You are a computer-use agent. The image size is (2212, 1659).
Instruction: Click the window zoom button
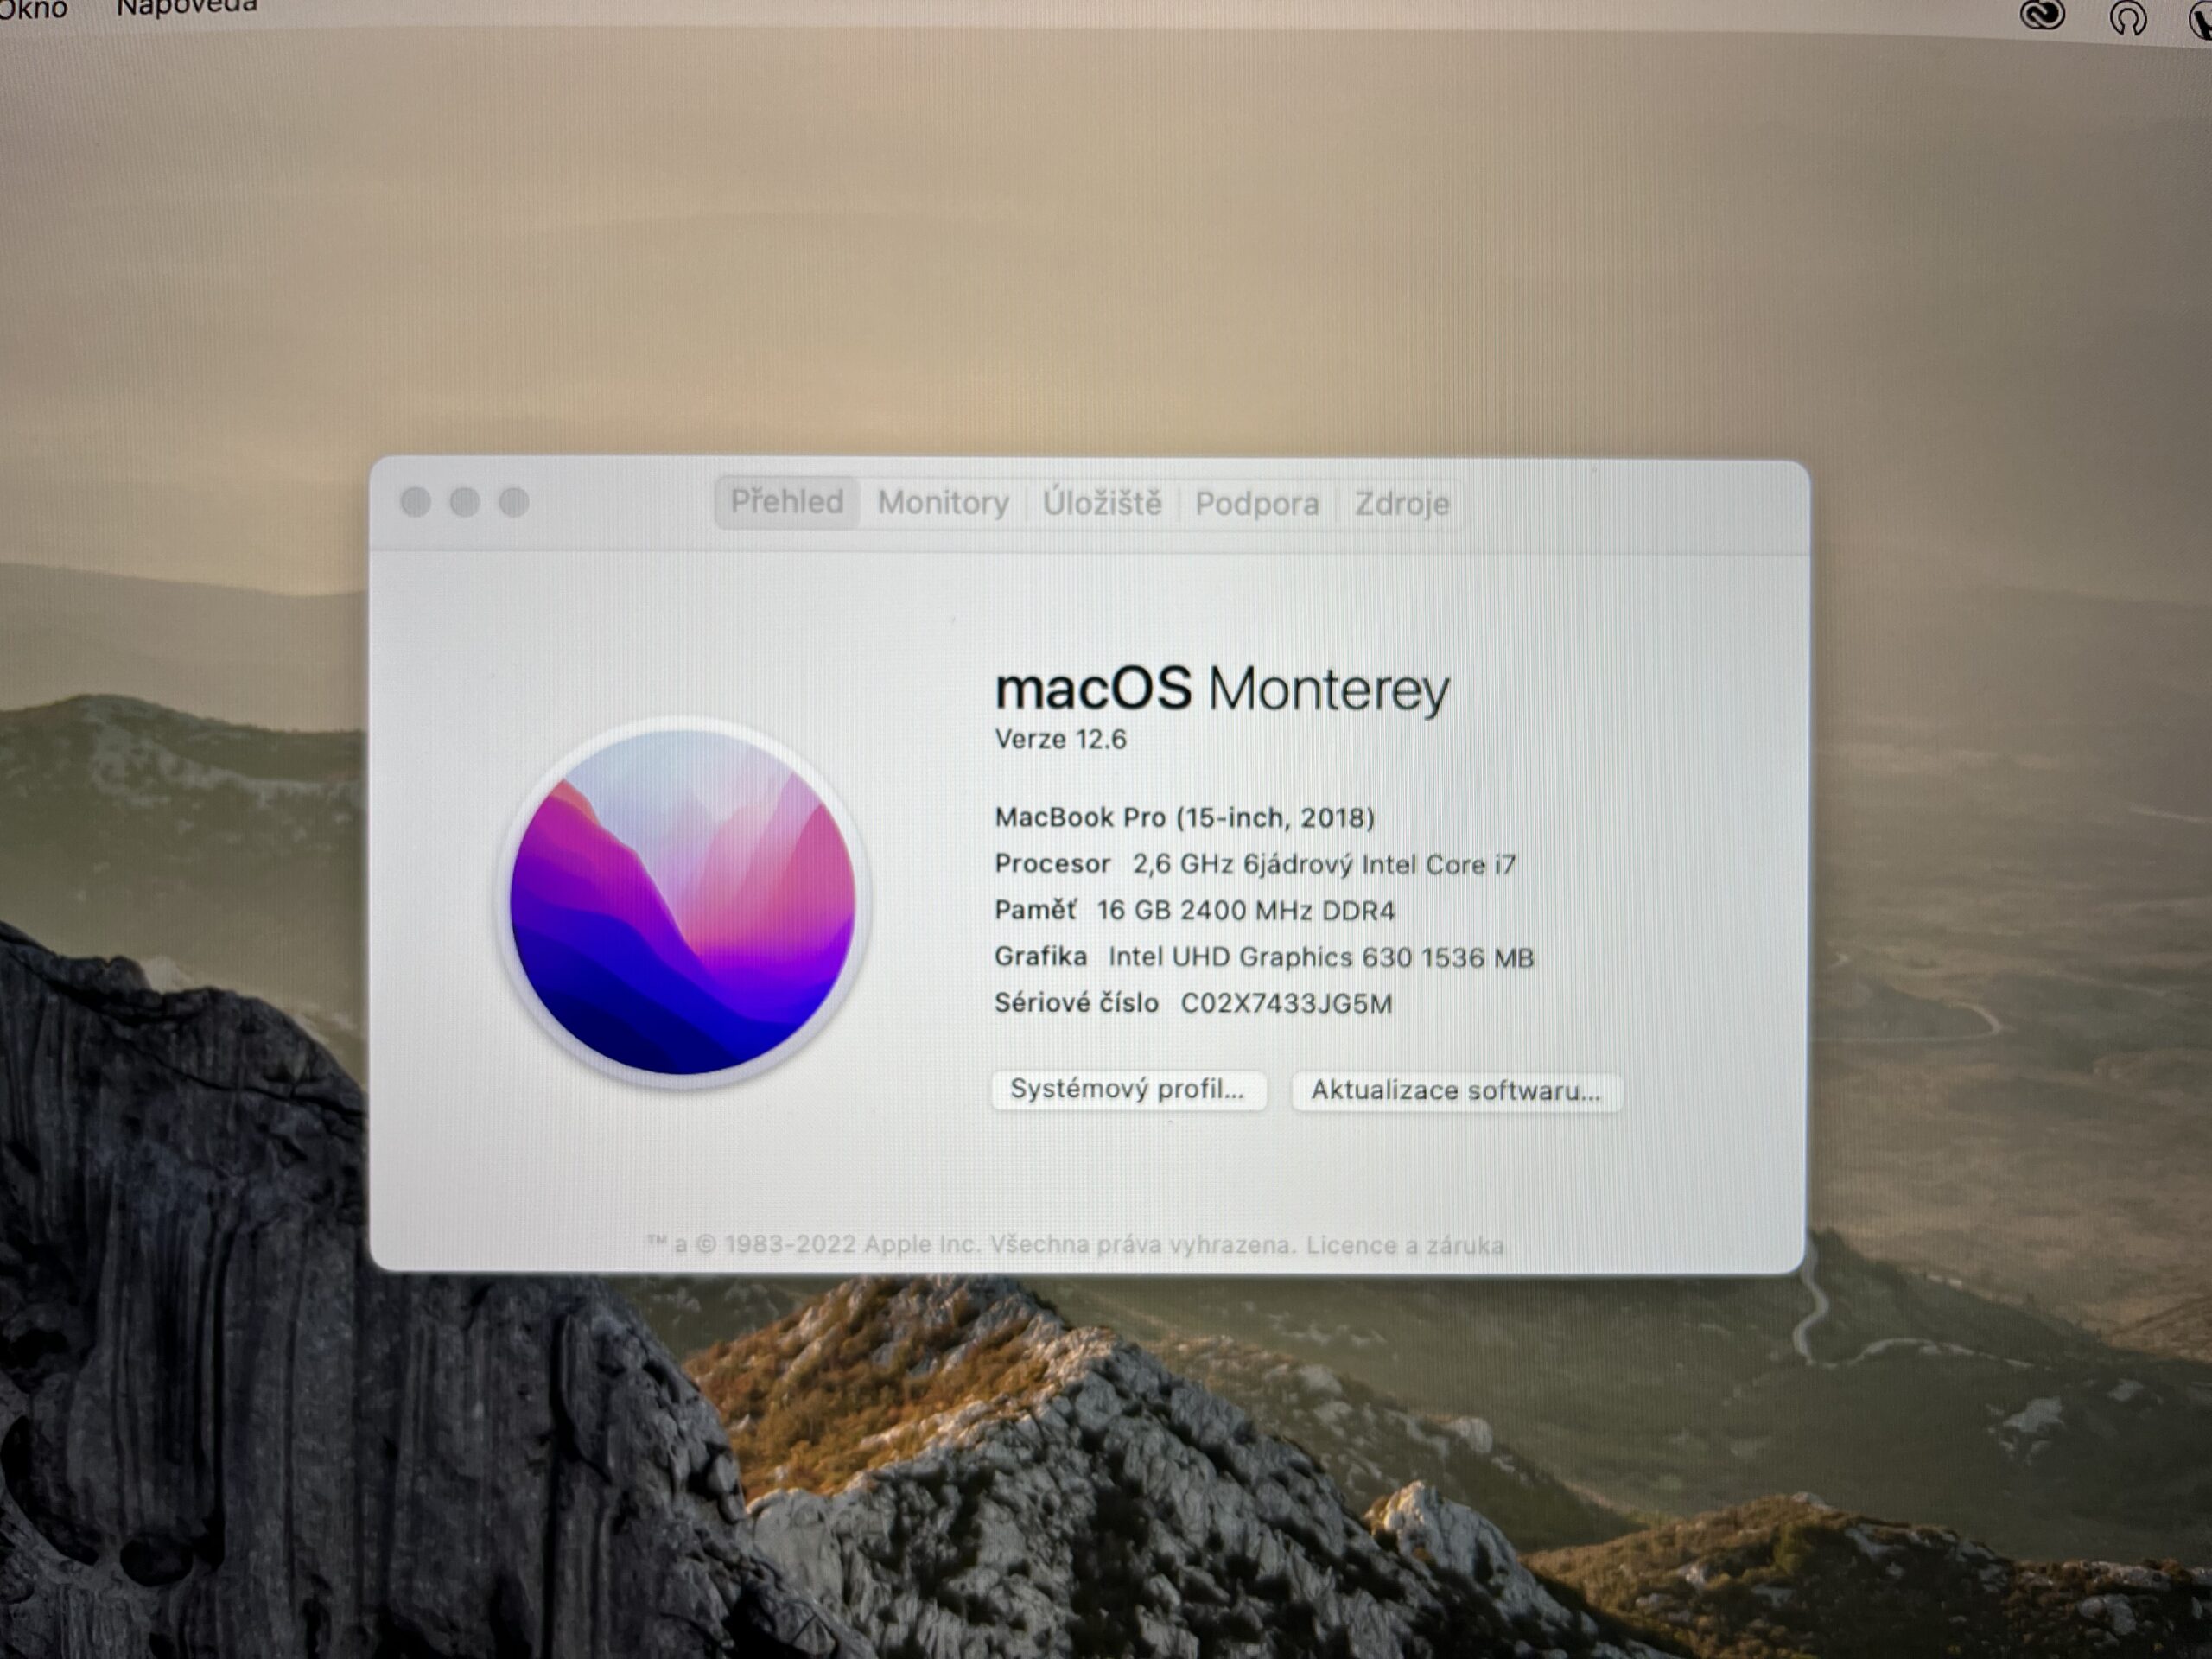coord(514,502)
